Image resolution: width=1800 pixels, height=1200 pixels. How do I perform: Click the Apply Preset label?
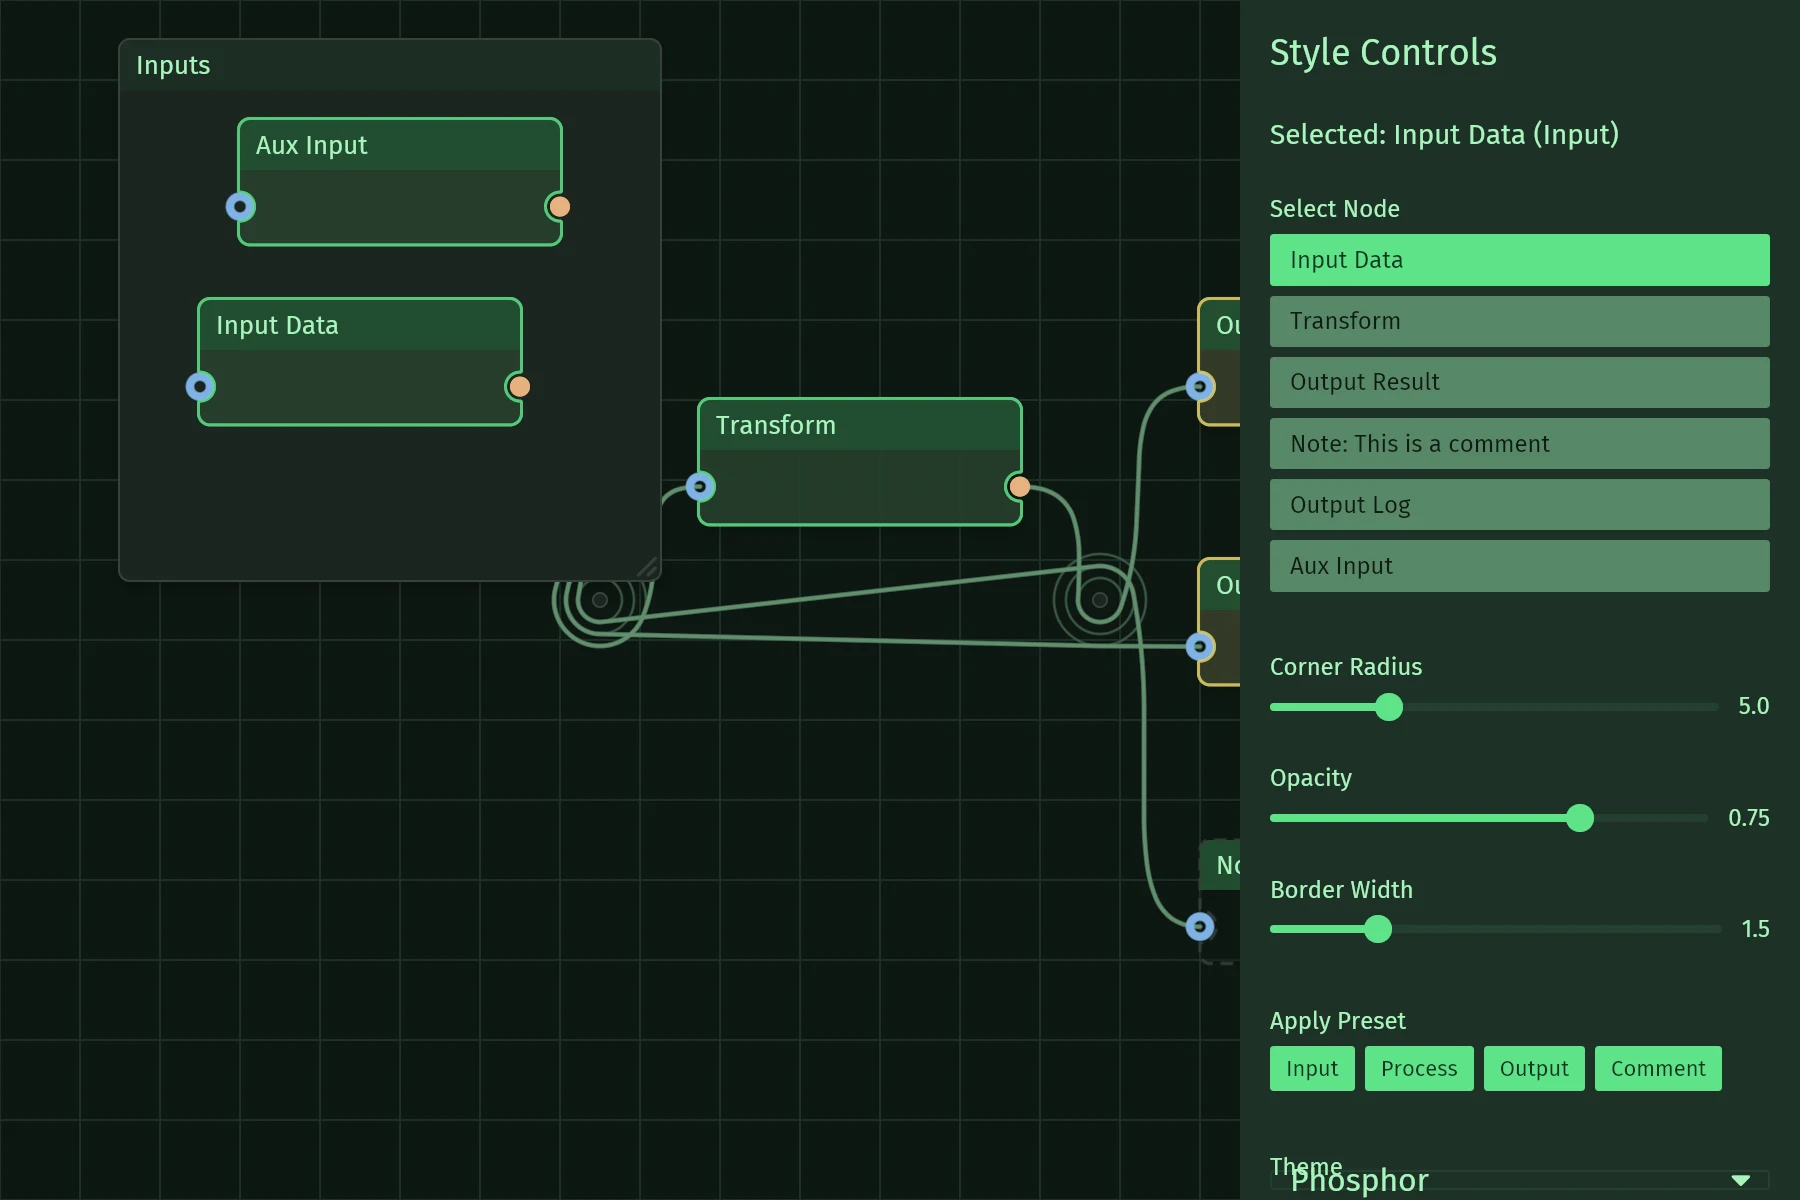pyautogui.click(x=1337, y=1021)
